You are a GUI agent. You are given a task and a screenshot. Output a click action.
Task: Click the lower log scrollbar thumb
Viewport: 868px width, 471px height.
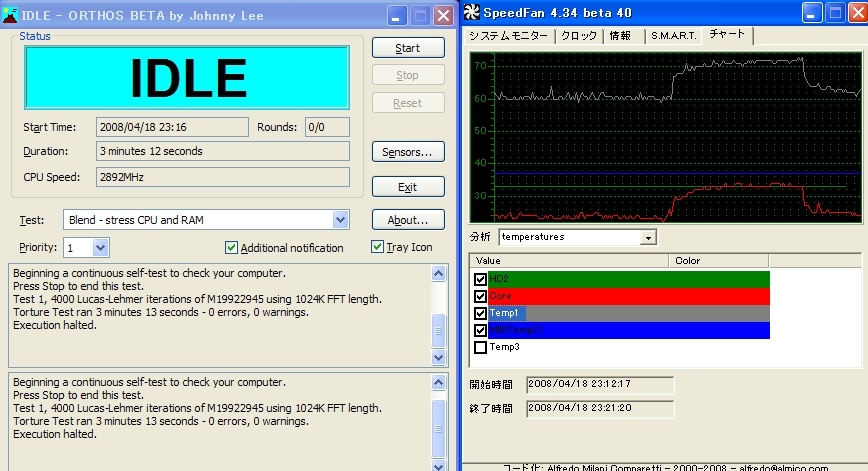[438, 428]
